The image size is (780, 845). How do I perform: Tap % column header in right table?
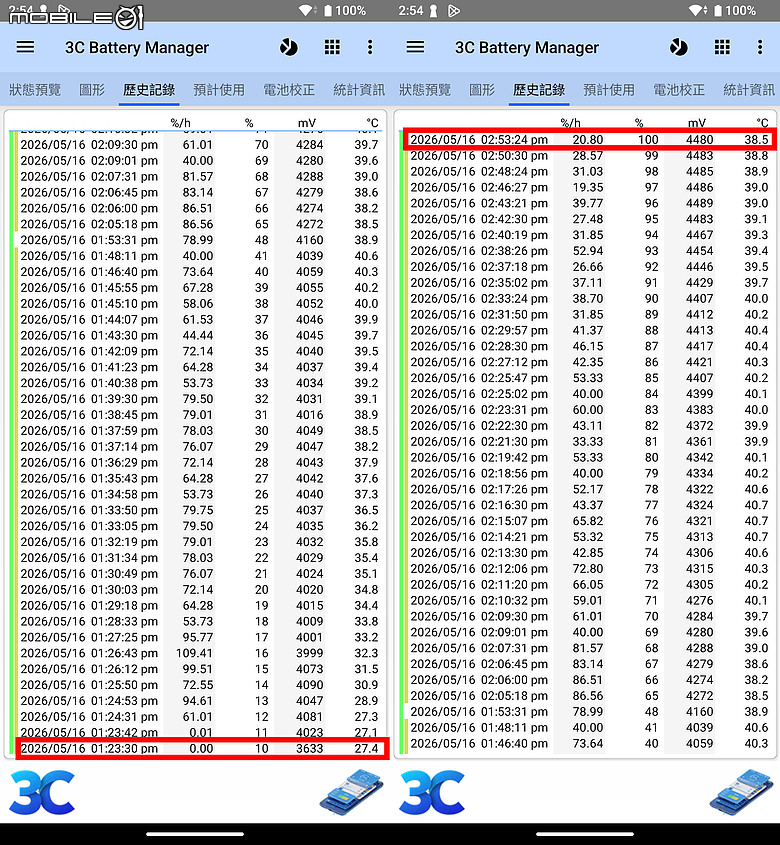[x=639, y=123]
